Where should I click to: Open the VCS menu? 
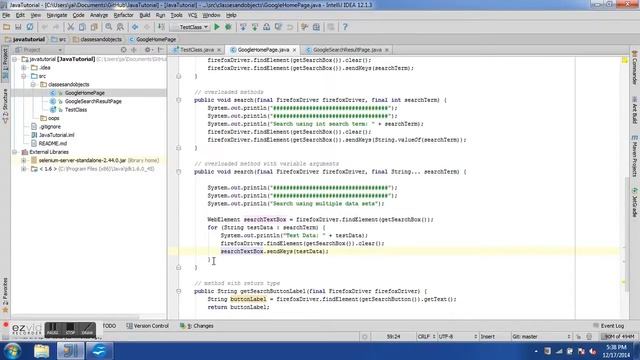[x=192, y=15]
